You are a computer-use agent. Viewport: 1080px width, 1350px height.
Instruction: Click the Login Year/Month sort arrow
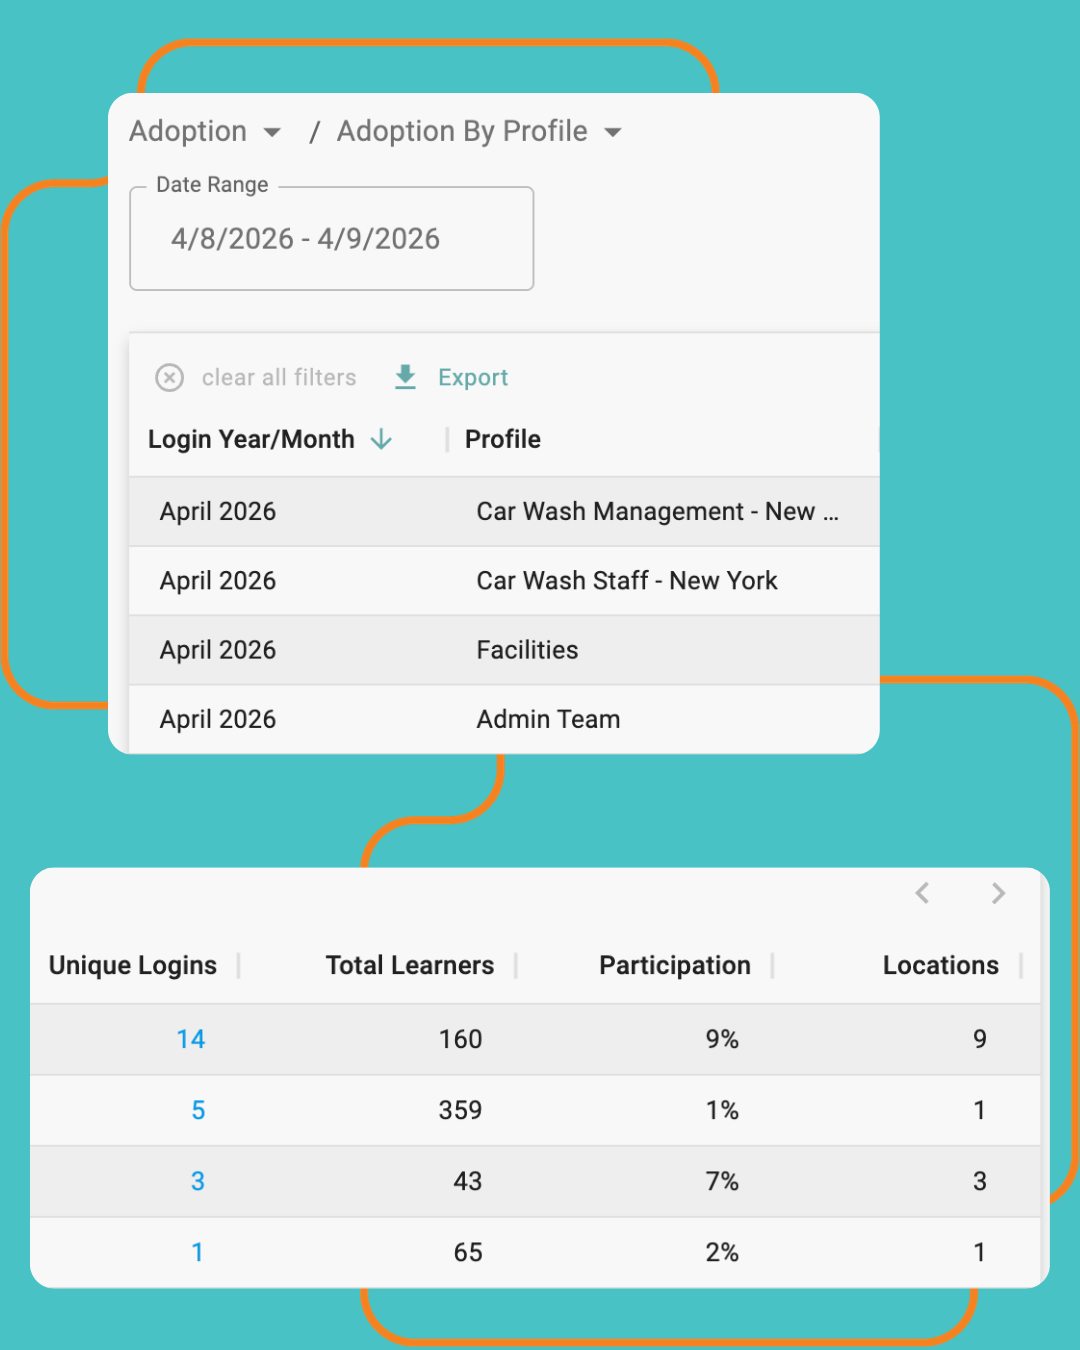381,439
